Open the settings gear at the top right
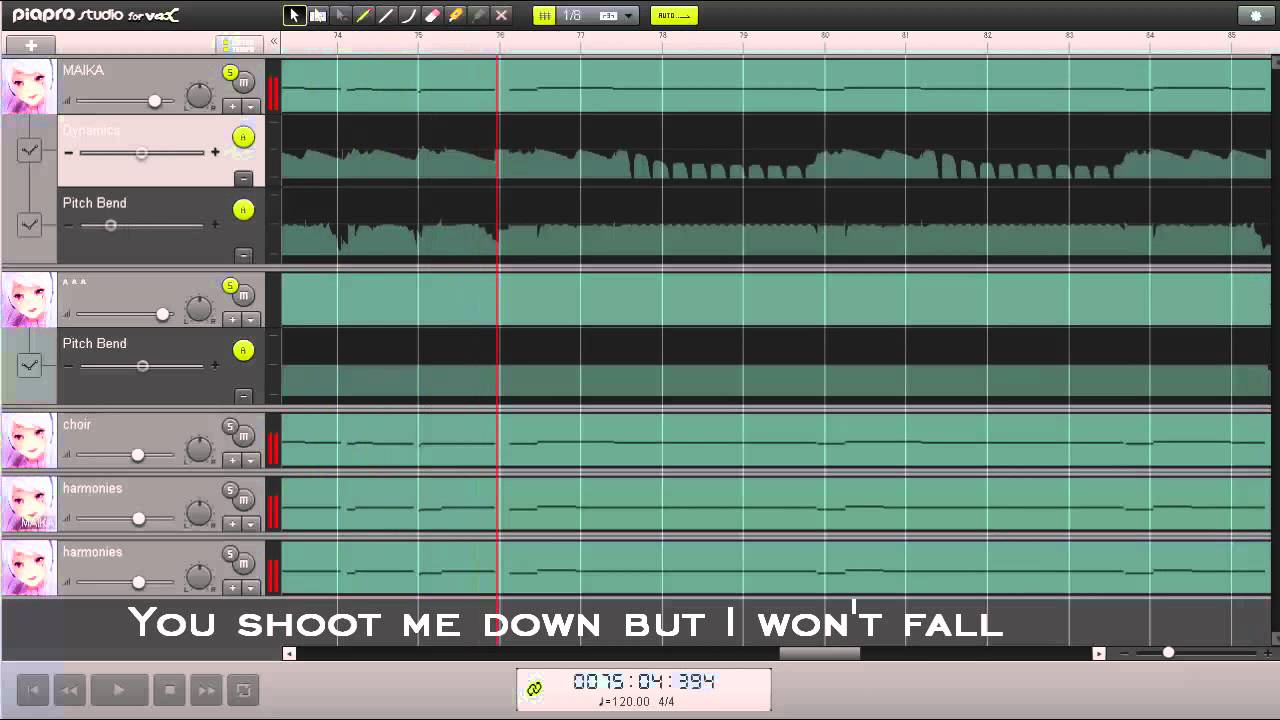The image size is (1280, 720). point(1256,15)
